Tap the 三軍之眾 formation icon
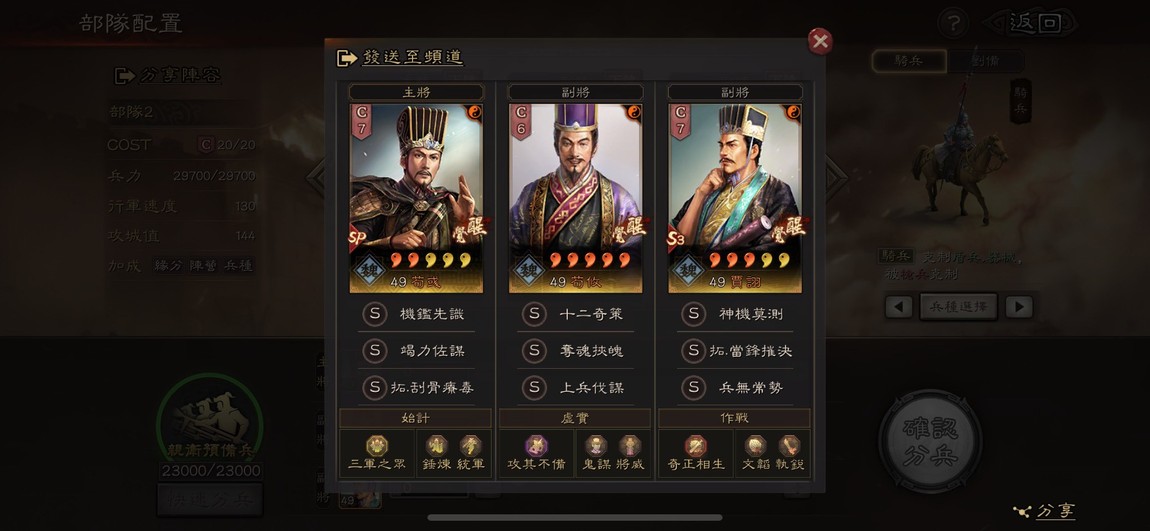1150x531 pixels. (377, 446)
